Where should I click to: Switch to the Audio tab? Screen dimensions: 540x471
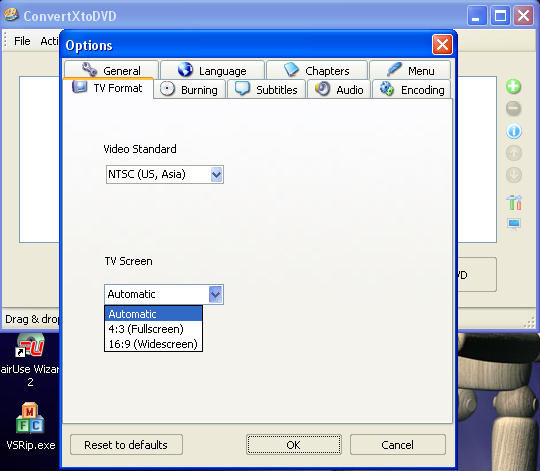click(x=339, y=90)
